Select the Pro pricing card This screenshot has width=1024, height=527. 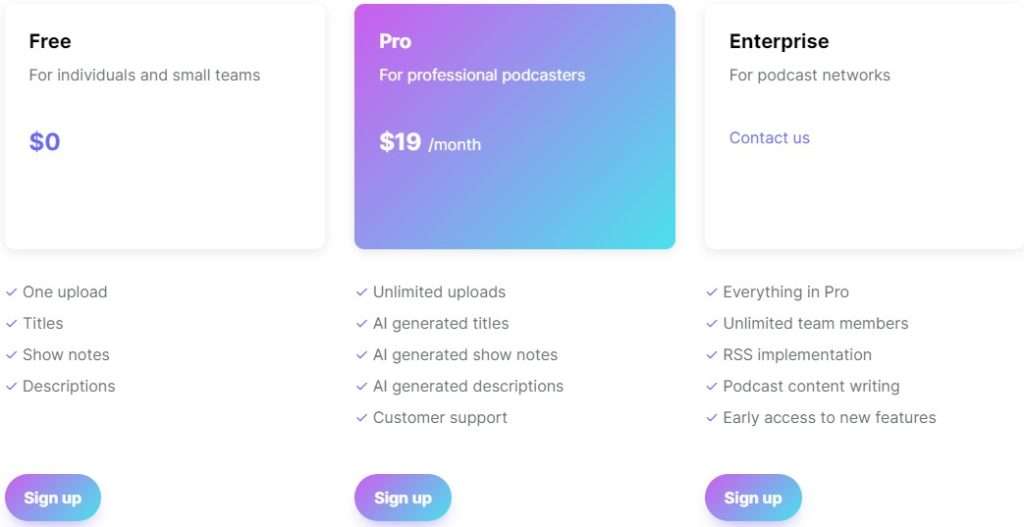[x=515, y=126]
